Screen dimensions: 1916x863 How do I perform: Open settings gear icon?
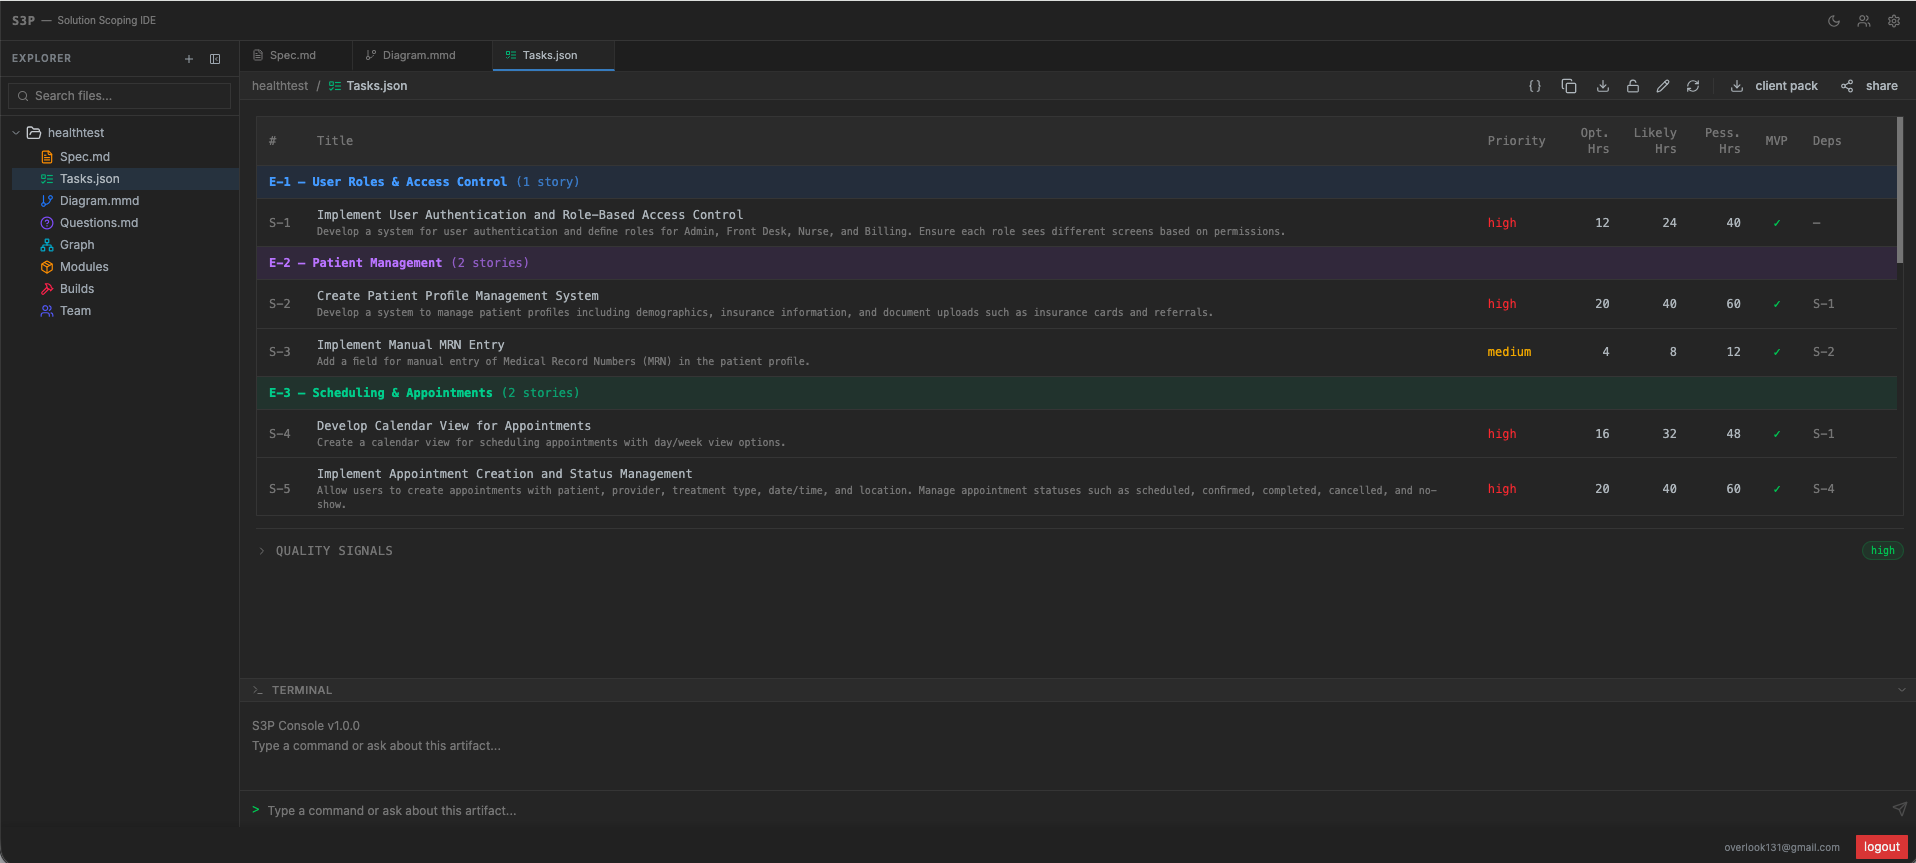click(x=1894, y=21)
